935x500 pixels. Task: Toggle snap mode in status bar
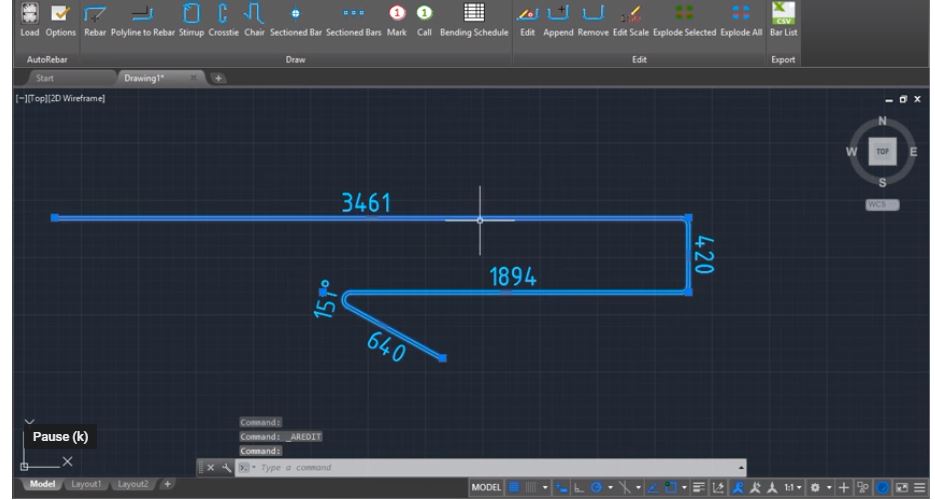pyautogui.click(x=530, y=487)
